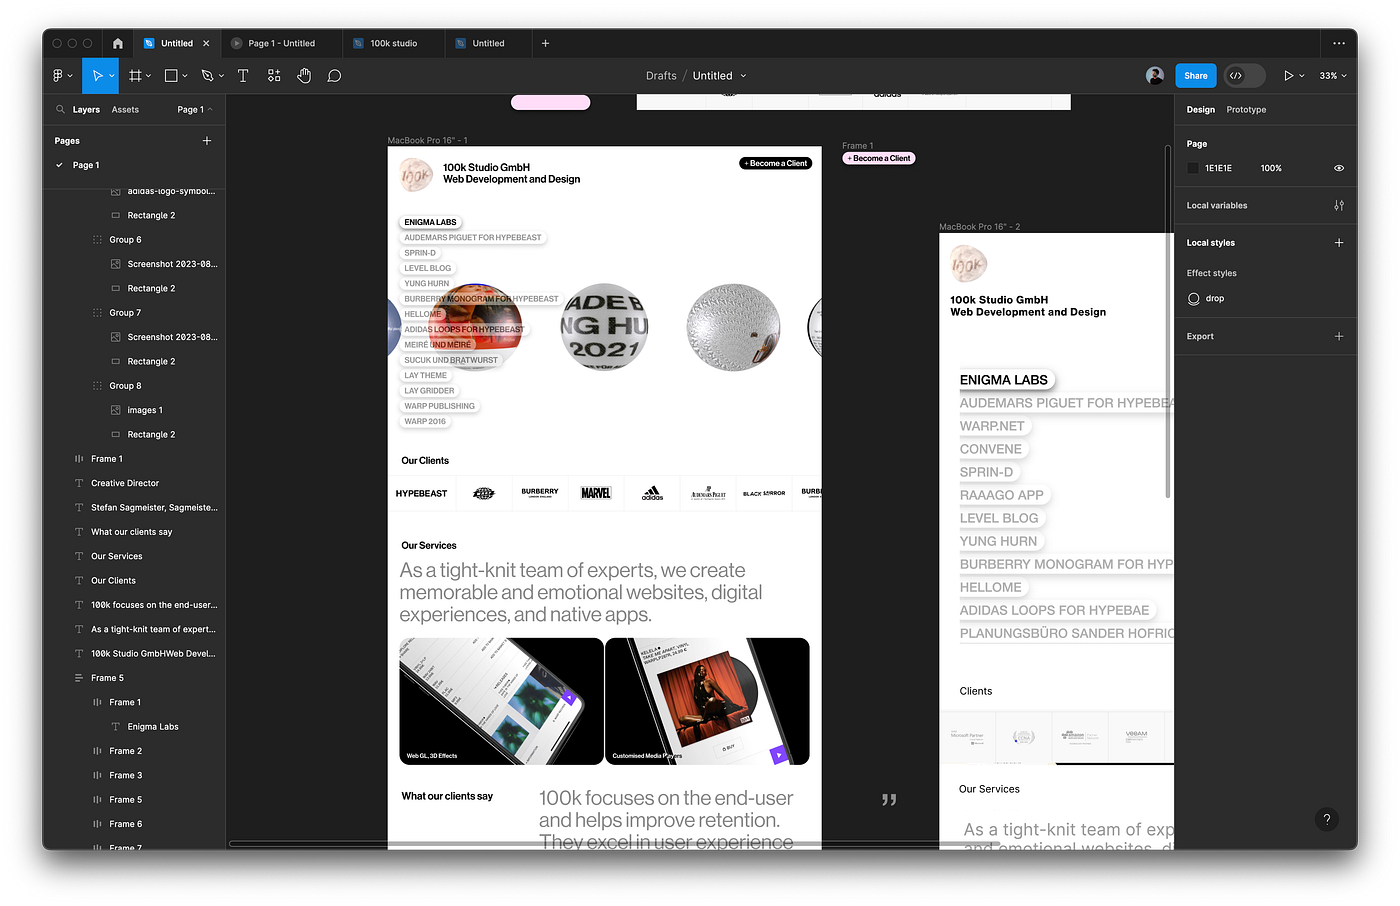
Task: Select the Hand tool
Action: coord(304,75)
